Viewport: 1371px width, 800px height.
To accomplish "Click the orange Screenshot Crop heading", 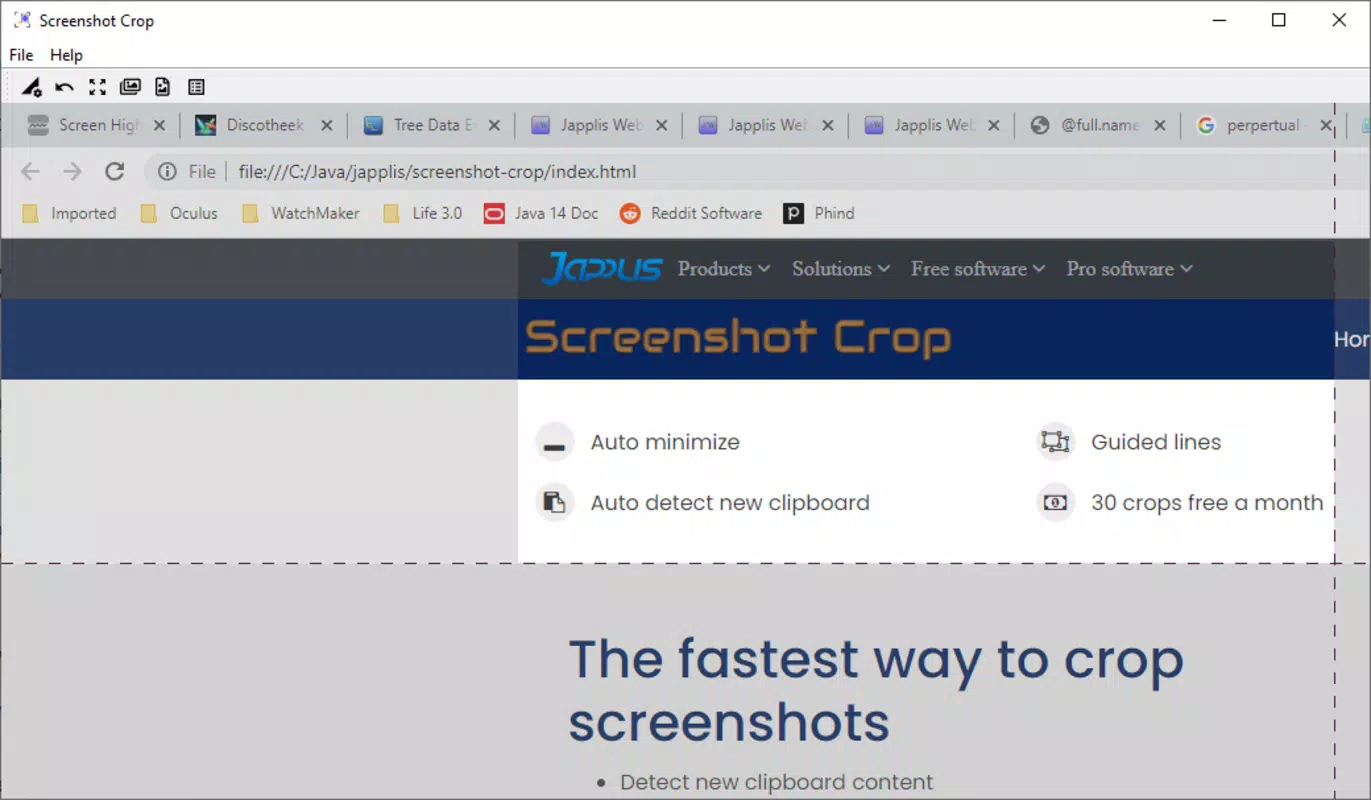I will pos(738,338).
